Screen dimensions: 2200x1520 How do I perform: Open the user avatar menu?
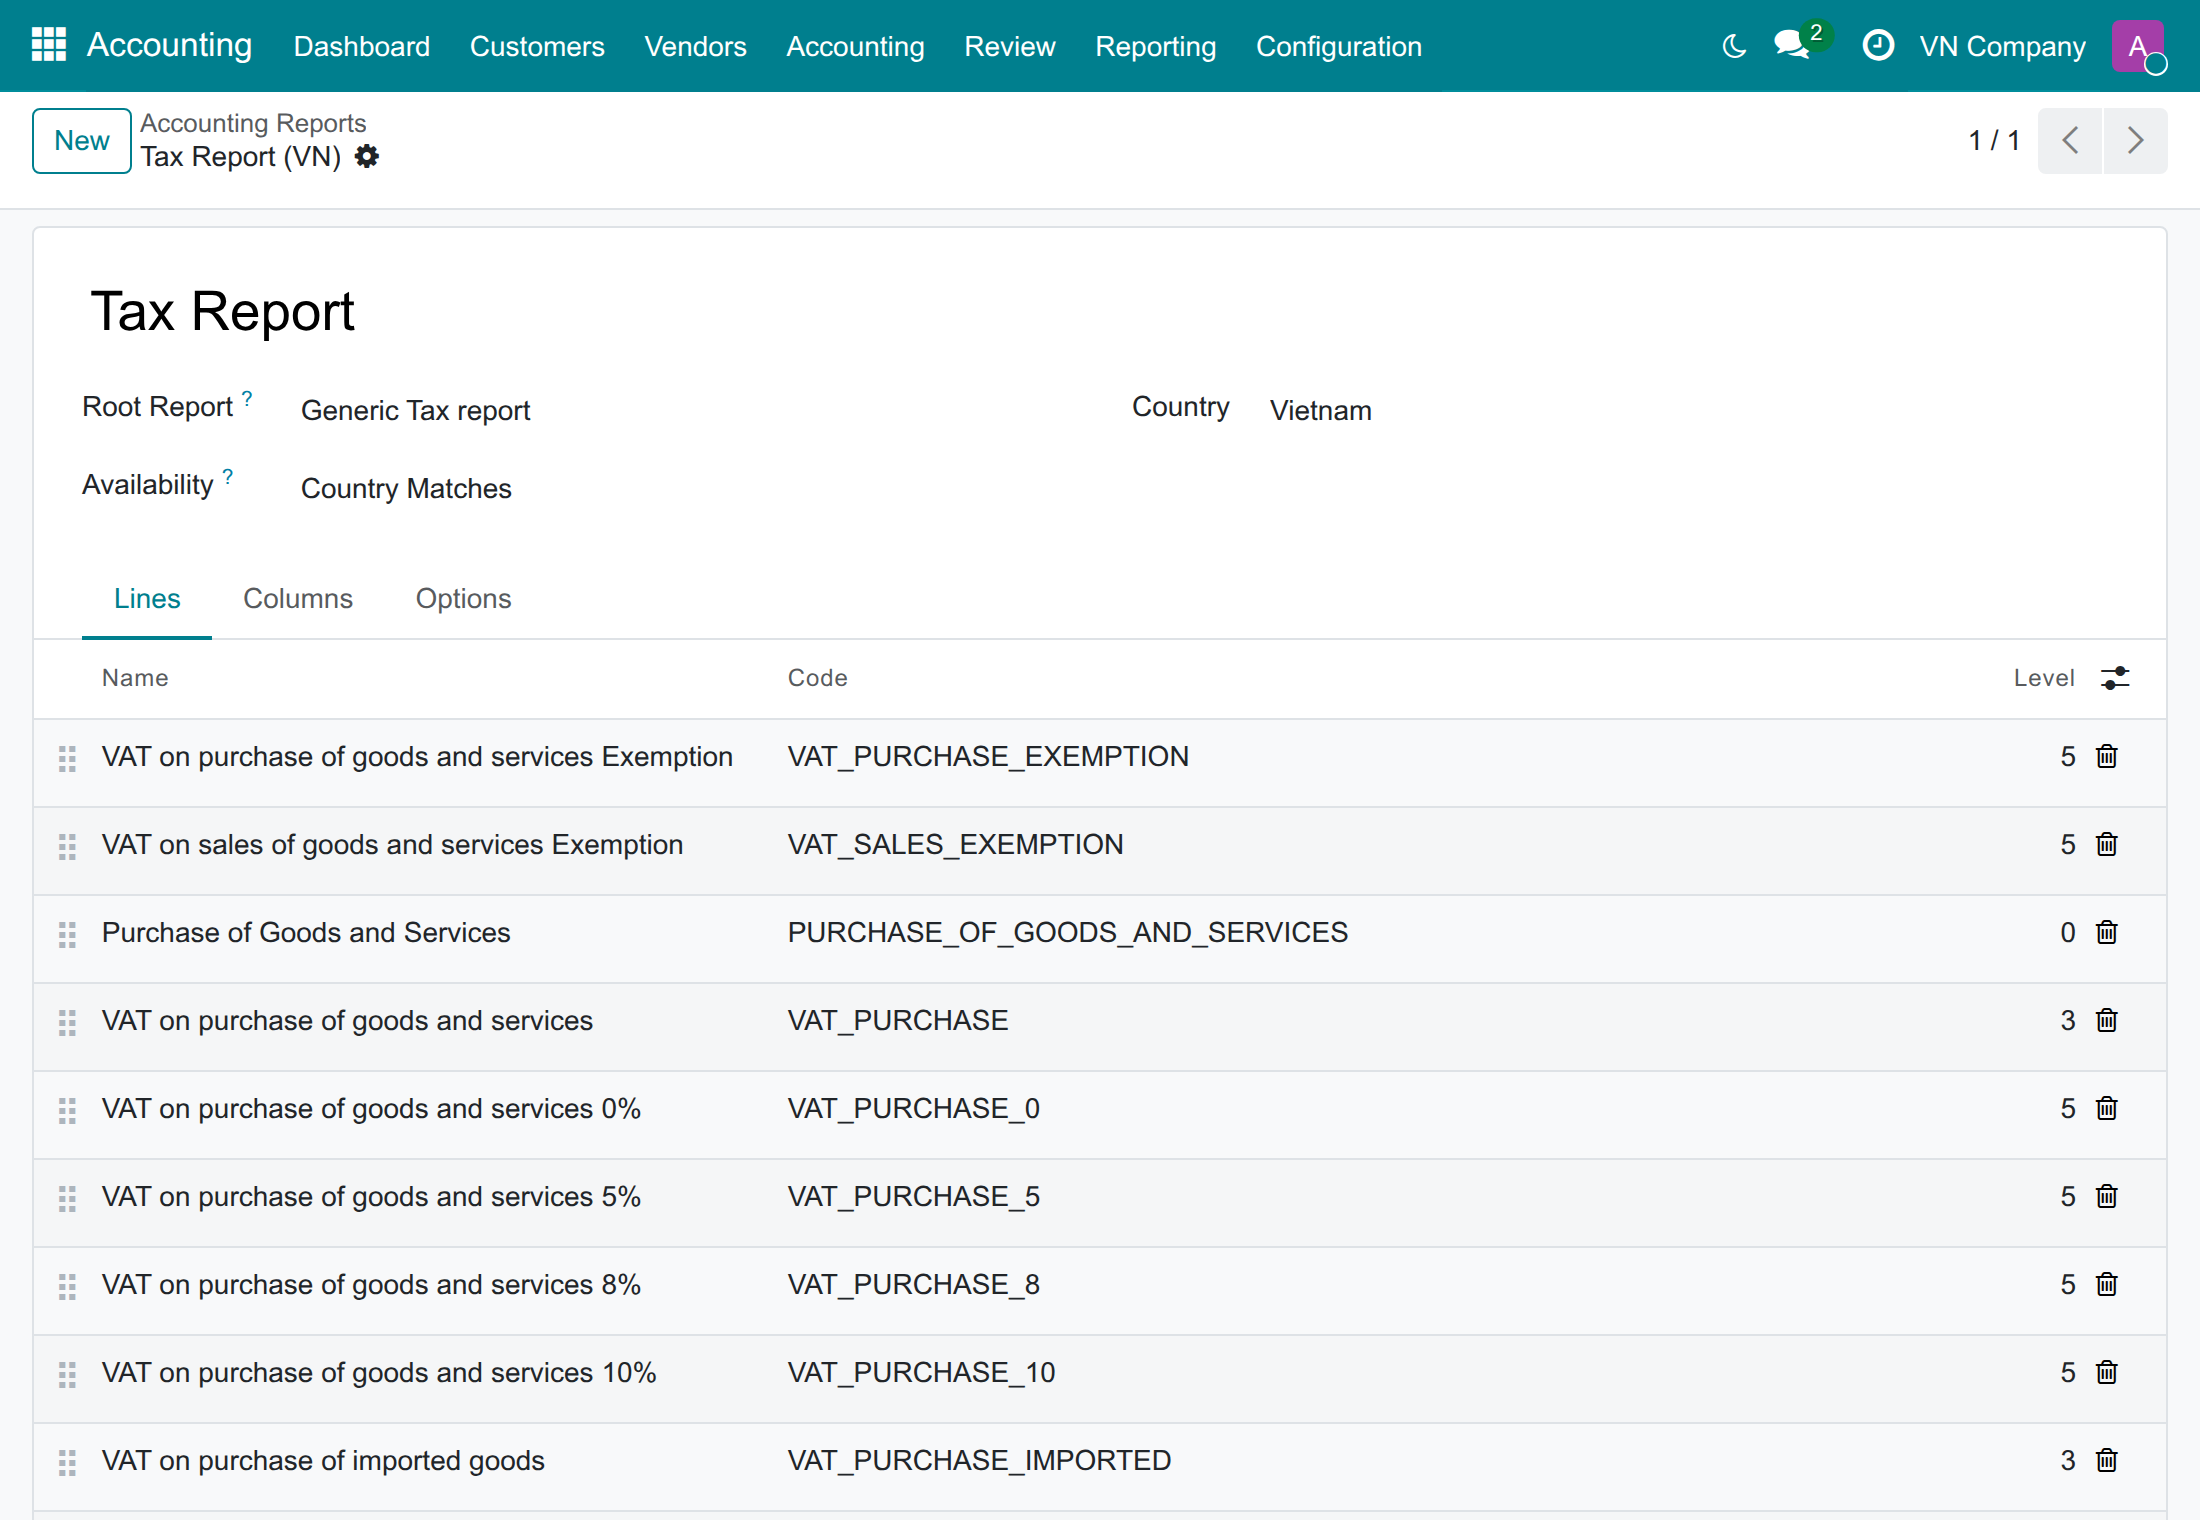(2138, 46)
